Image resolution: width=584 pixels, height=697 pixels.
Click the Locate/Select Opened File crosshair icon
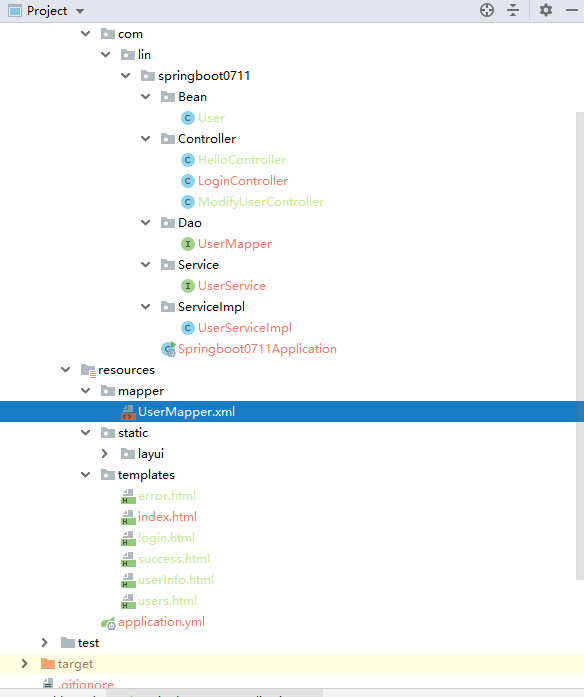pos(487,10)
